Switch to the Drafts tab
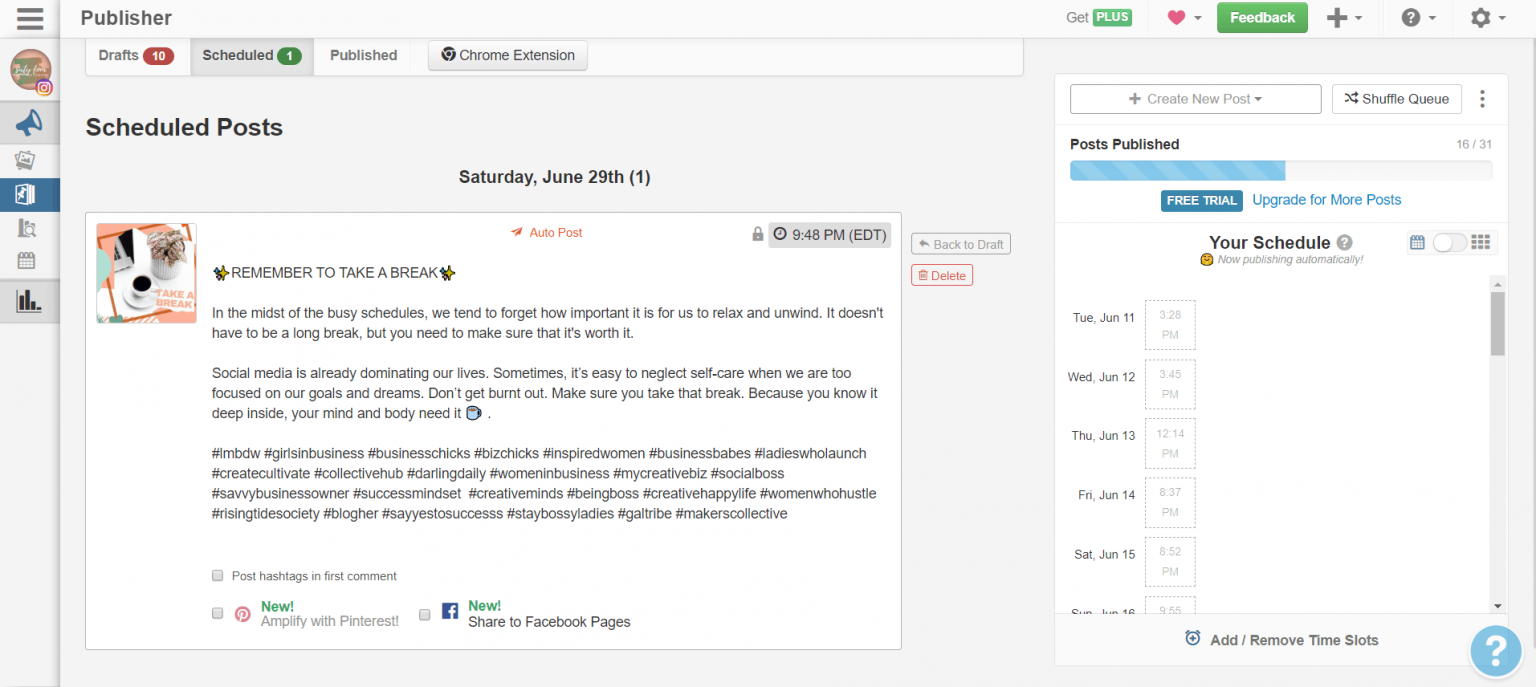The image size is (1536, 687). [x=136, y=56]
